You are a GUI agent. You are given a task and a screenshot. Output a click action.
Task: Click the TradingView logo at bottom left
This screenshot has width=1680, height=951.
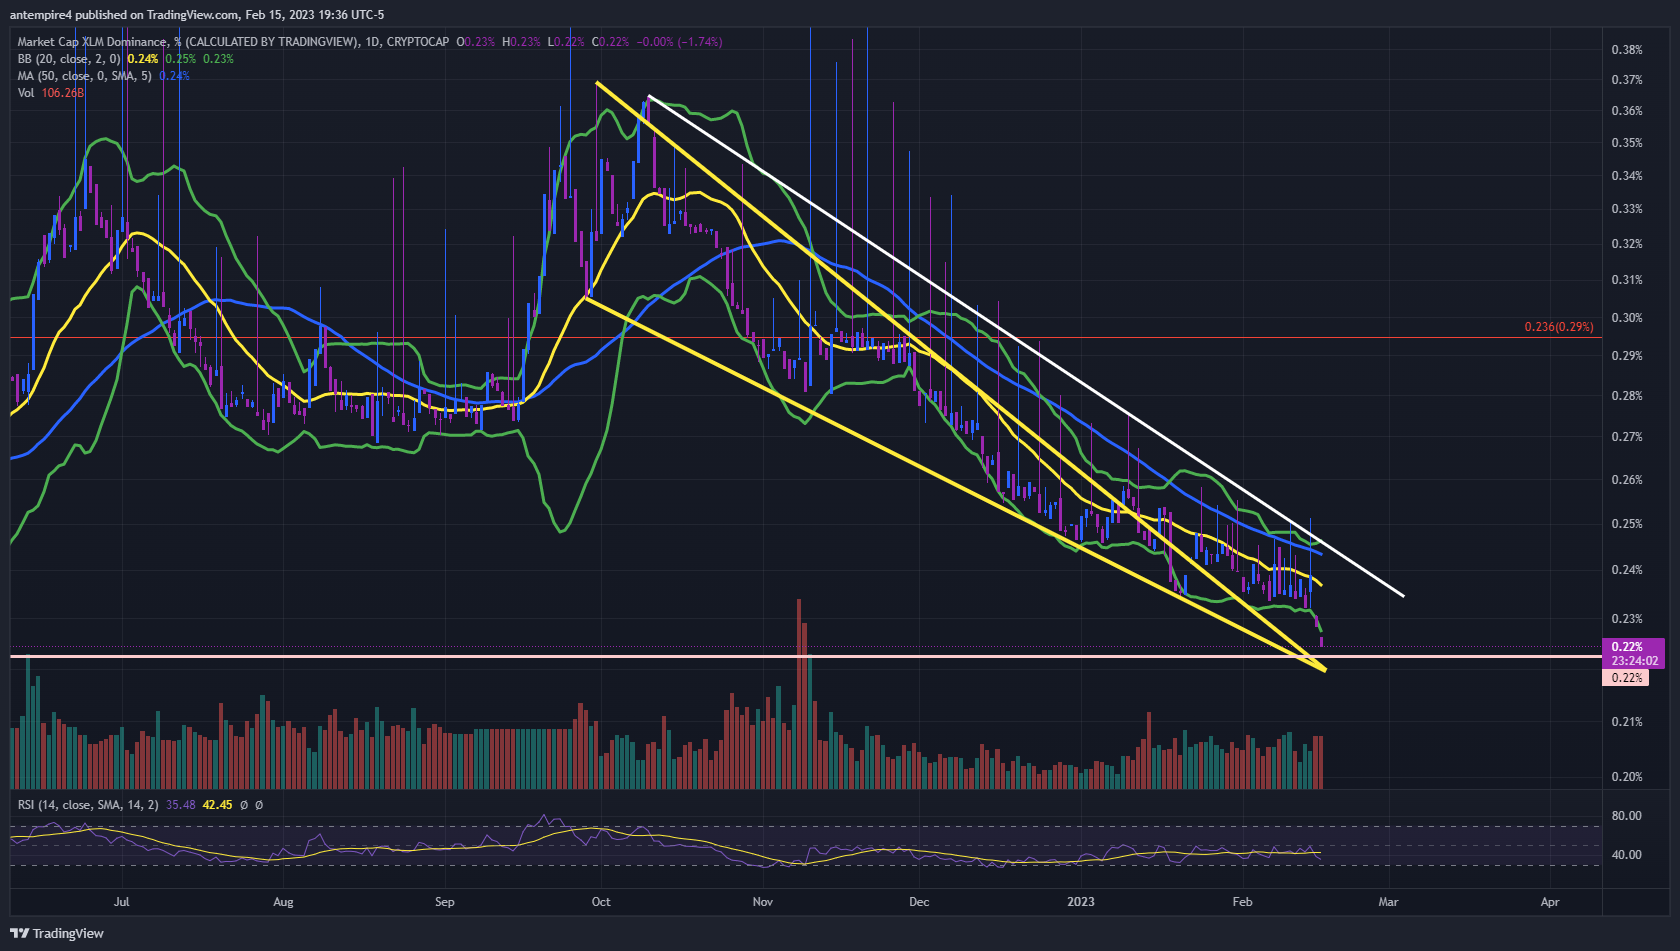click(57, 933)
